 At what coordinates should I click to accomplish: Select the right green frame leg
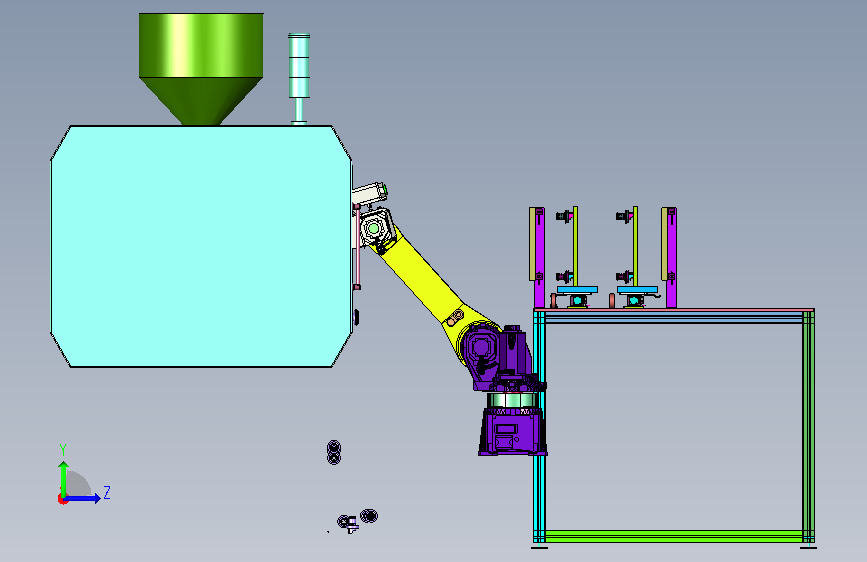click(x=808, y=427)
